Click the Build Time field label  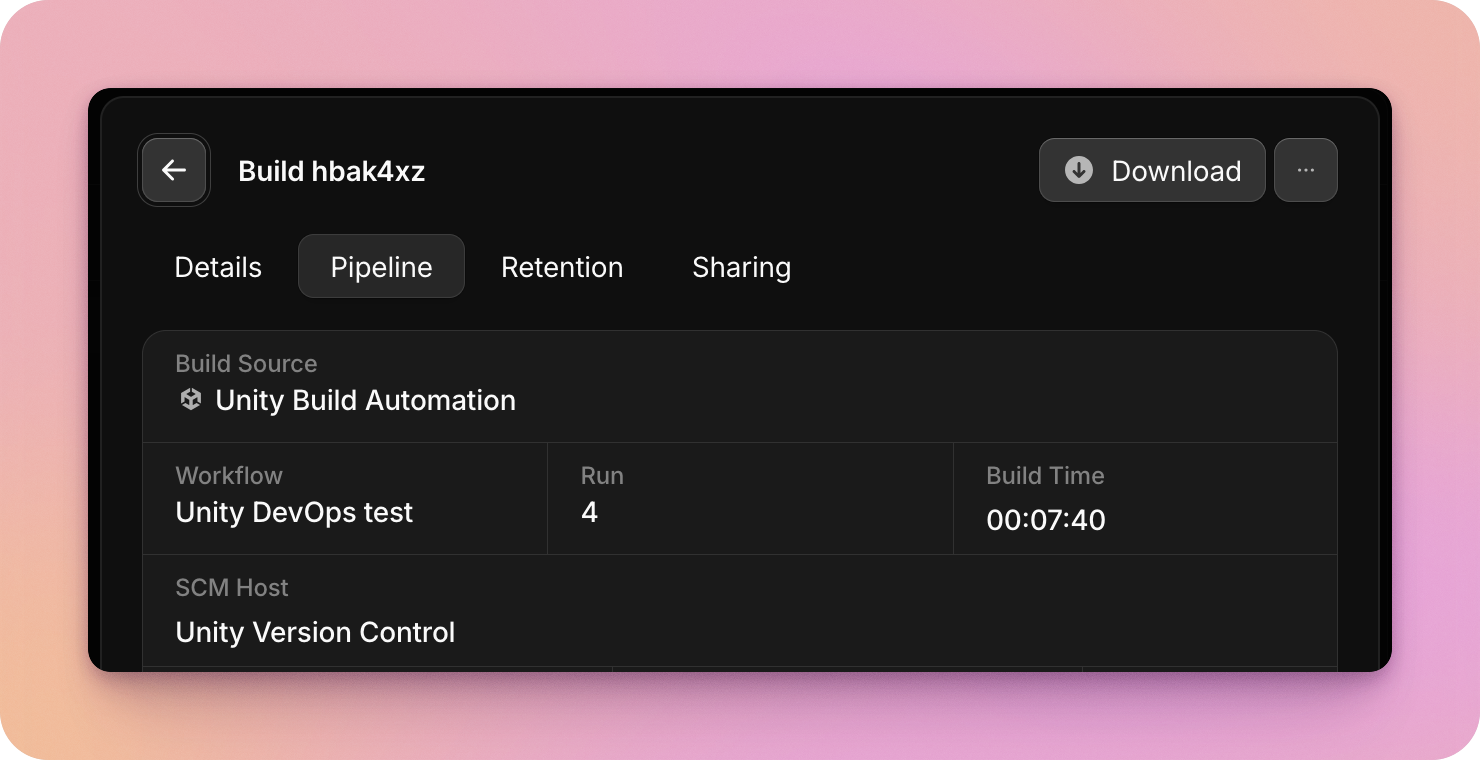pos(1045,476)
